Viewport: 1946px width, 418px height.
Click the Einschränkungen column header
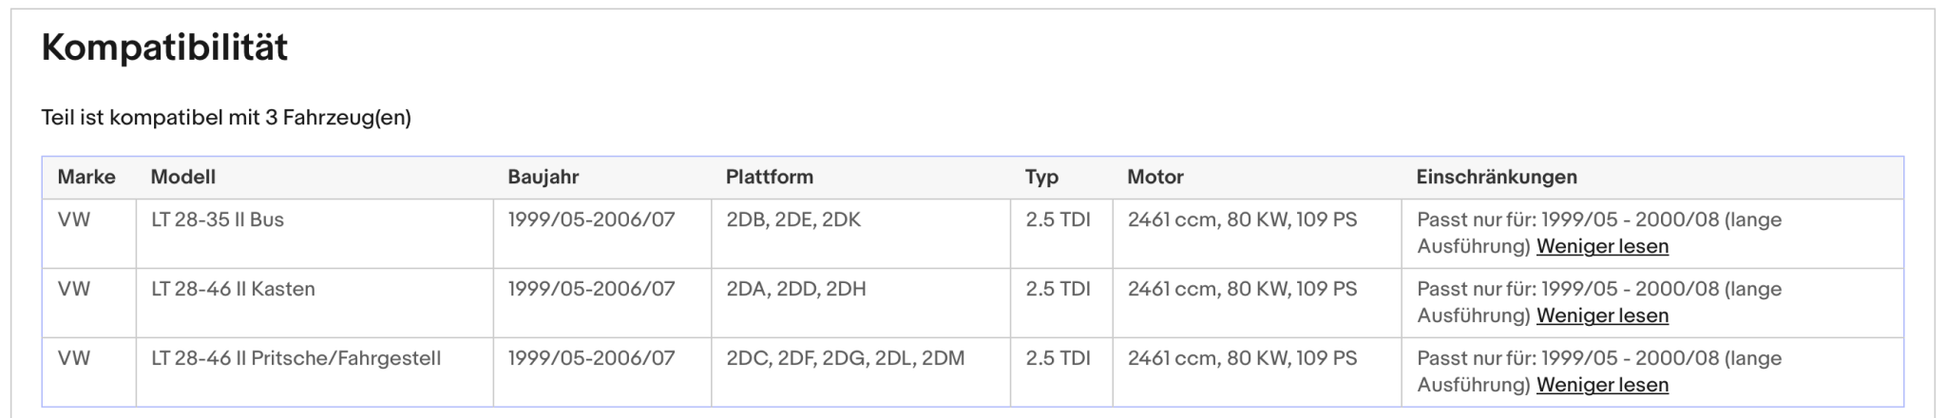[x=1496, y=177]
